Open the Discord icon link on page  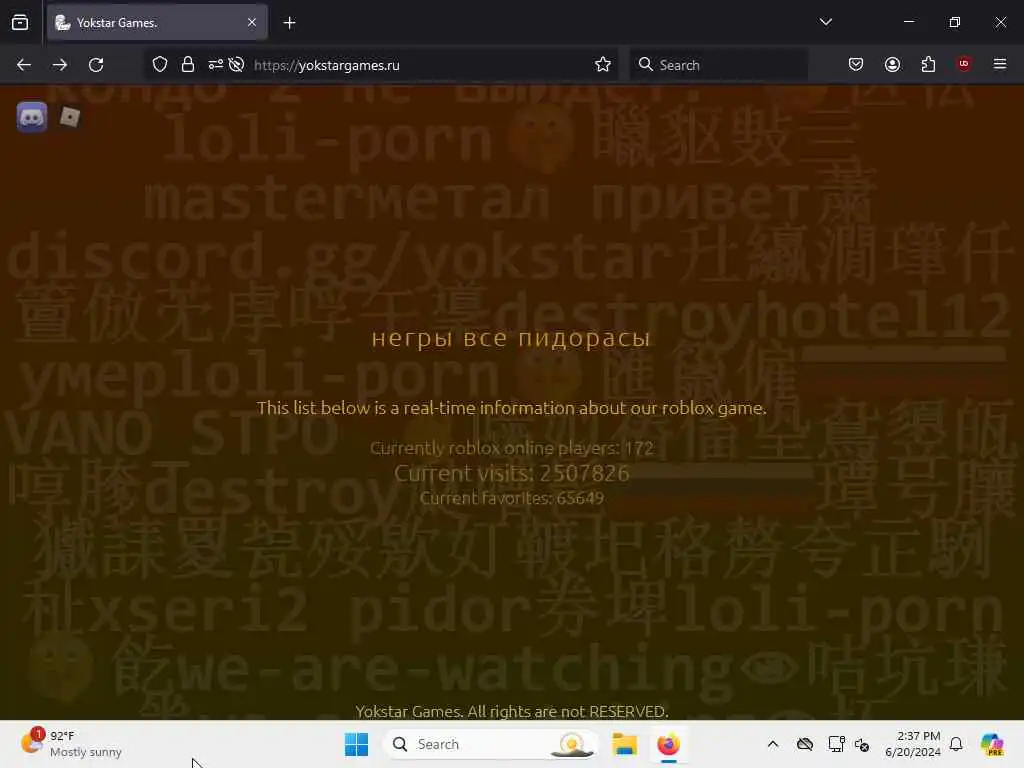[x=32, y=118]
